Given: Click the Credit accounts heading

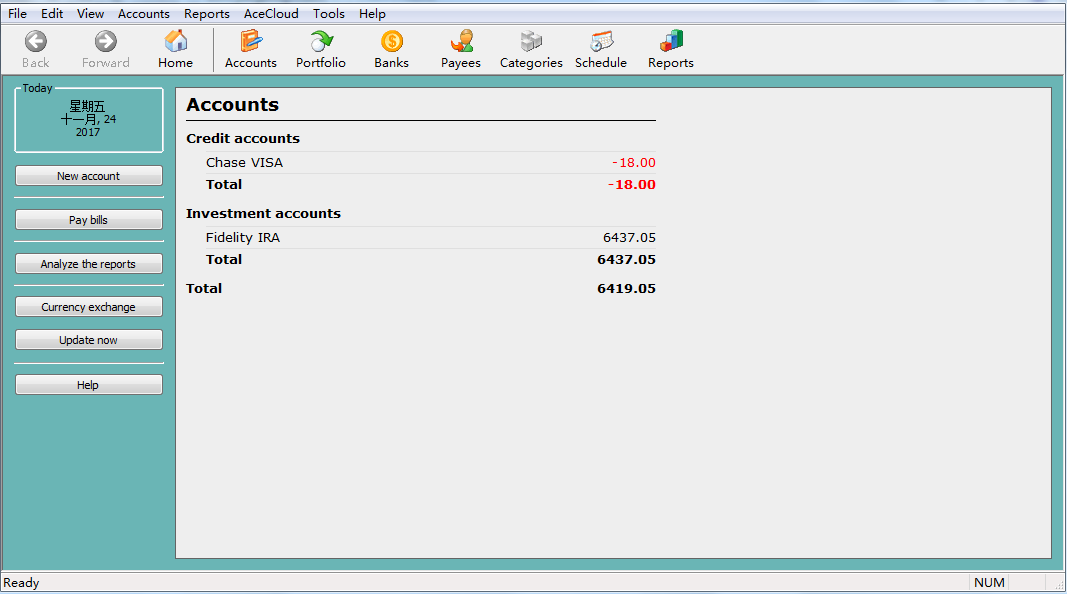Looking at the screenshot, I should coord(243,138).
